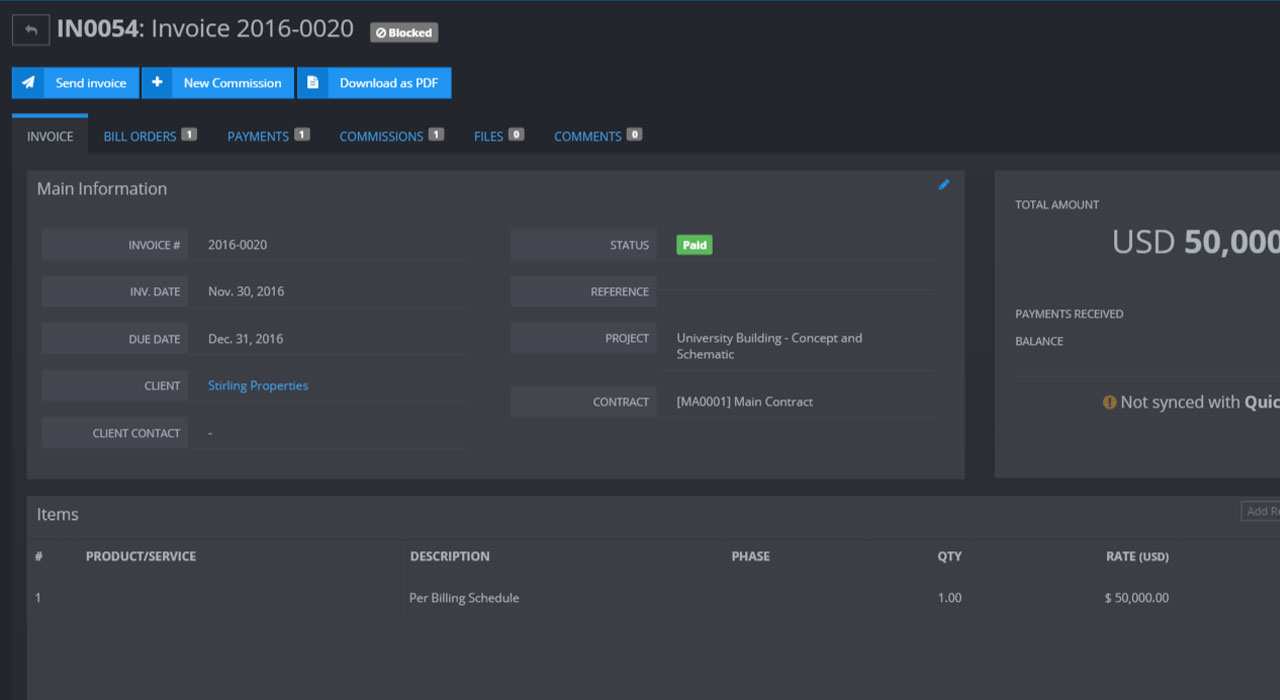Click the PRODUCT/SERVICE column header
This screenshot has width=1280, height=700.
[141, 556]
